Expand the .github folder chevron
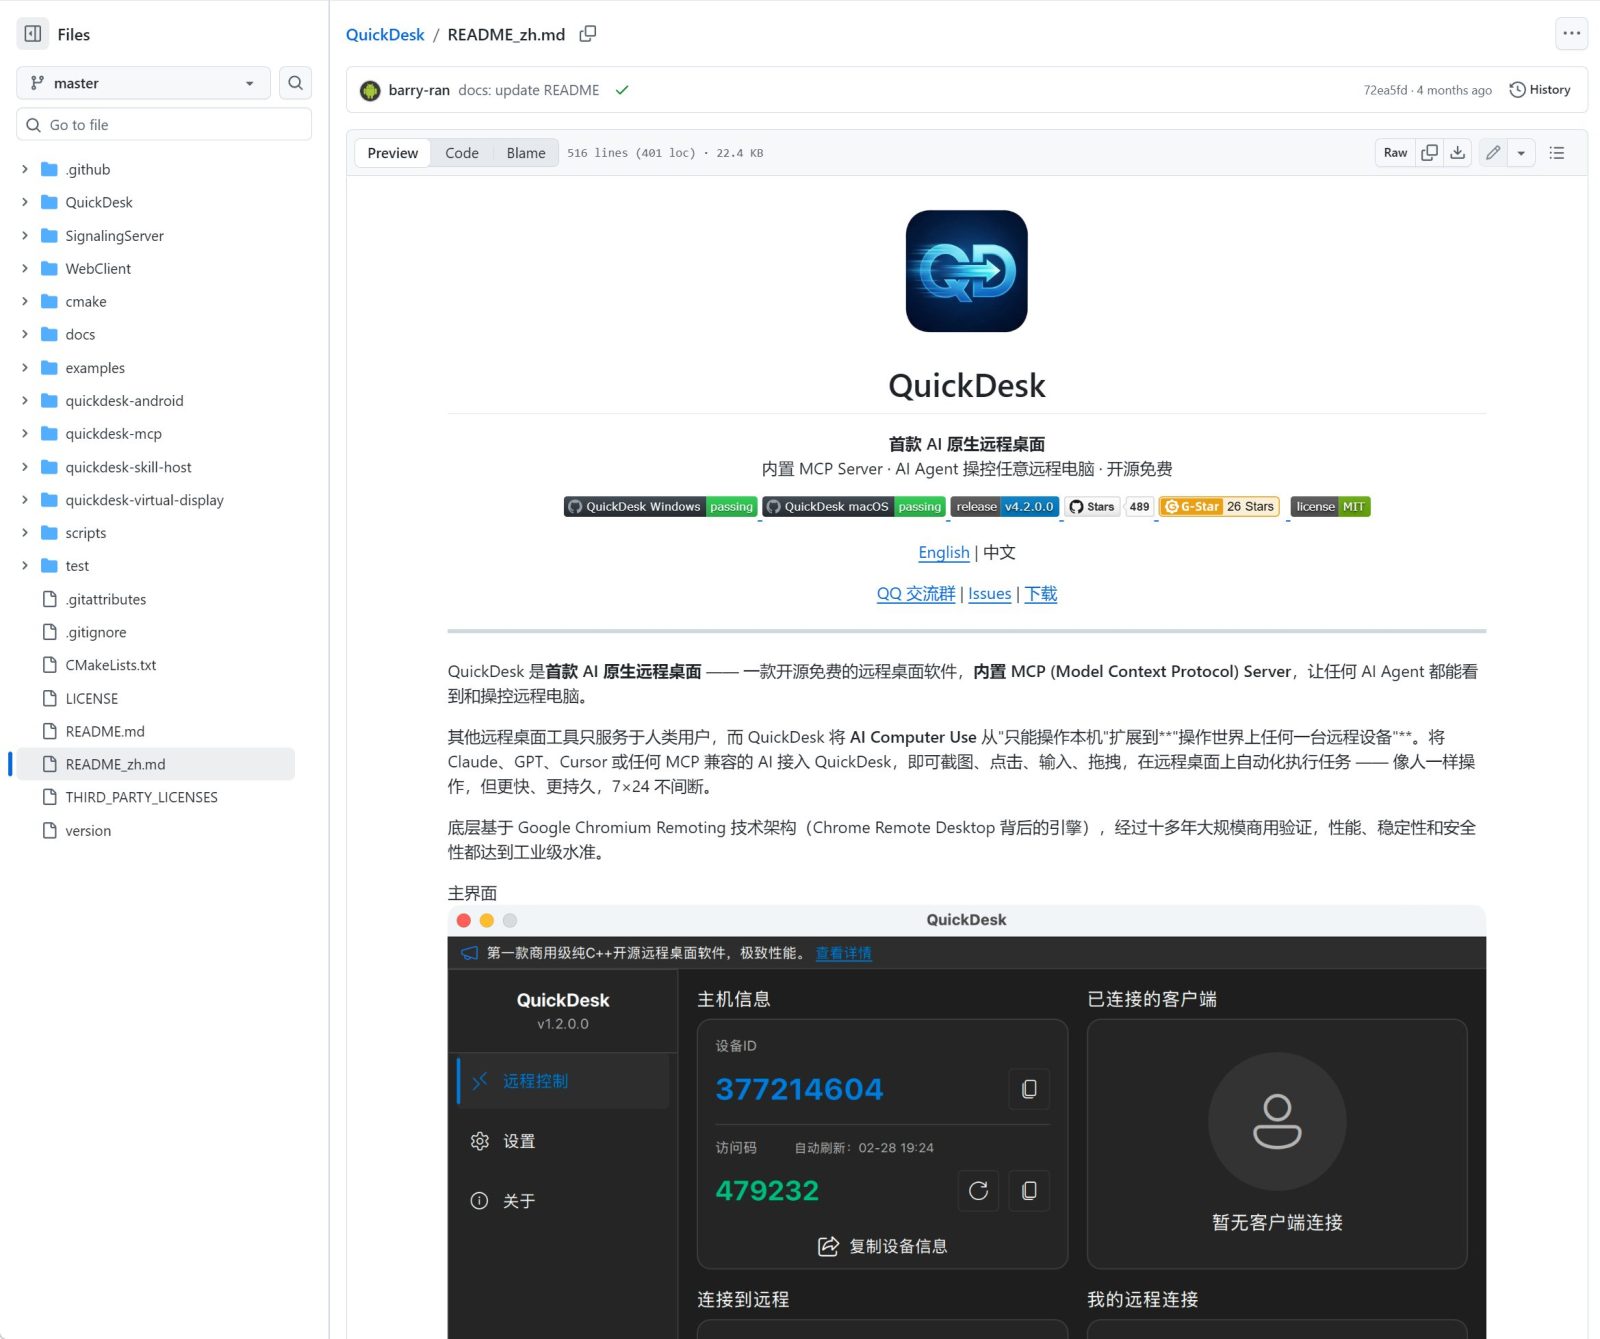This screenshot has height=1339, width=1600. pyautogui.click(x=25, y=169)
